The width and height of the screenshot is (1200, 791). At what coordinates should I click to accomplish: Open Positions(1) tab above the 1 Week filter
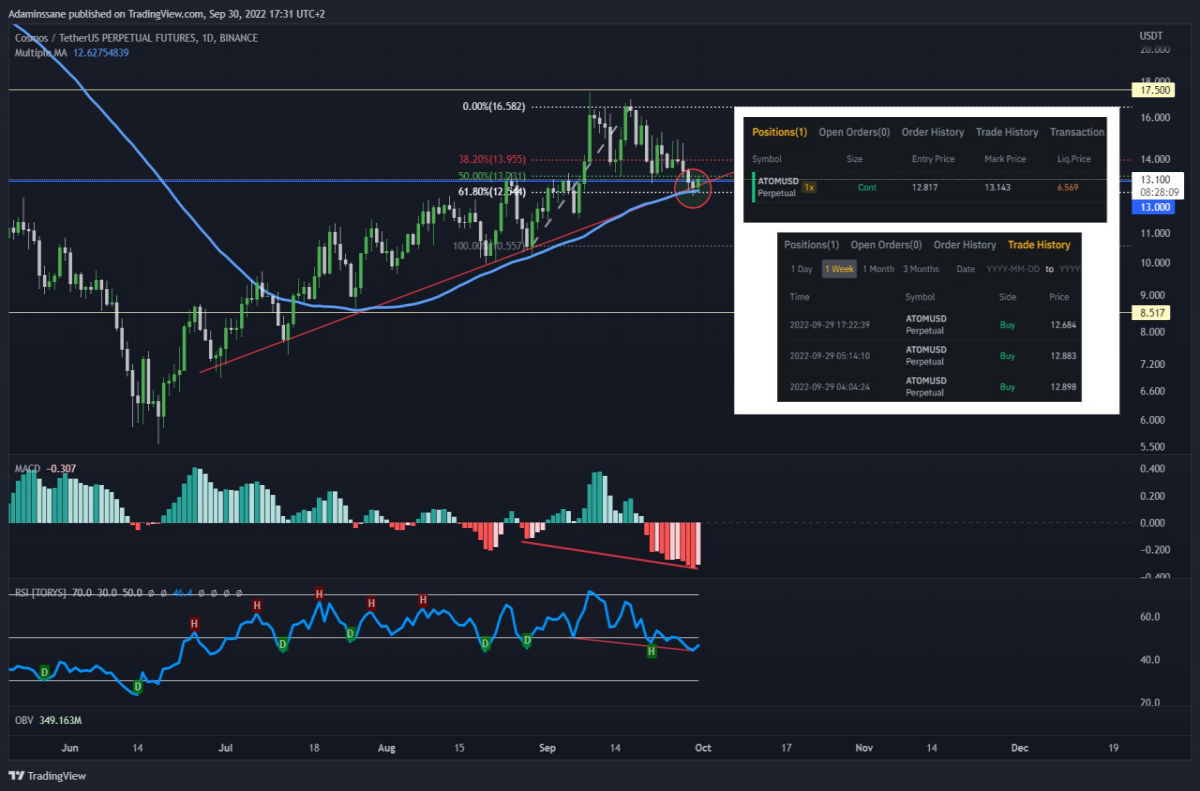coord(811,245)
